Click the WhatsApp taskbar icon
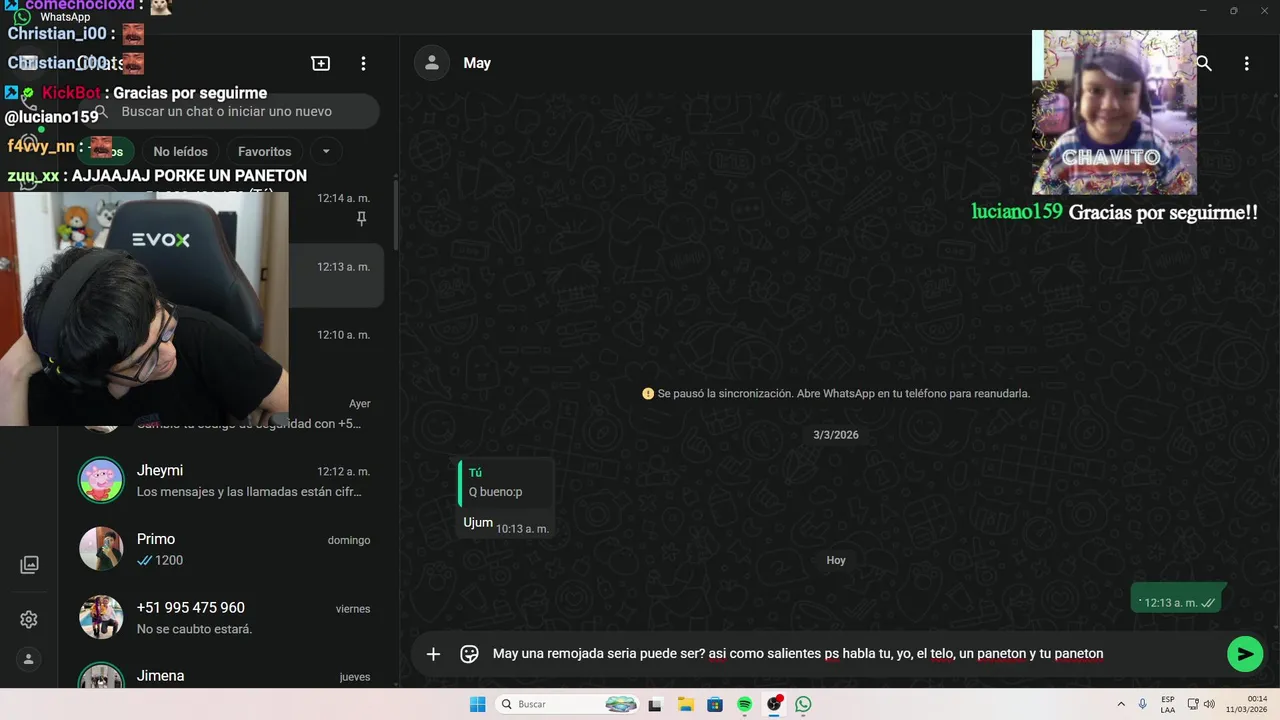The height and width of the screenshot is (720, 1280). point(804,705)
